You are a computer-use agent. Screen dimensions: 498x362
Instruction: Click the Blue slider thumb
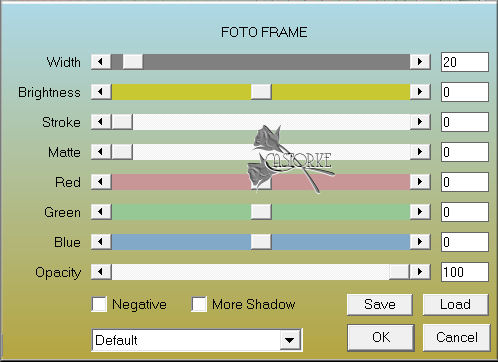(x=261, y=242)
